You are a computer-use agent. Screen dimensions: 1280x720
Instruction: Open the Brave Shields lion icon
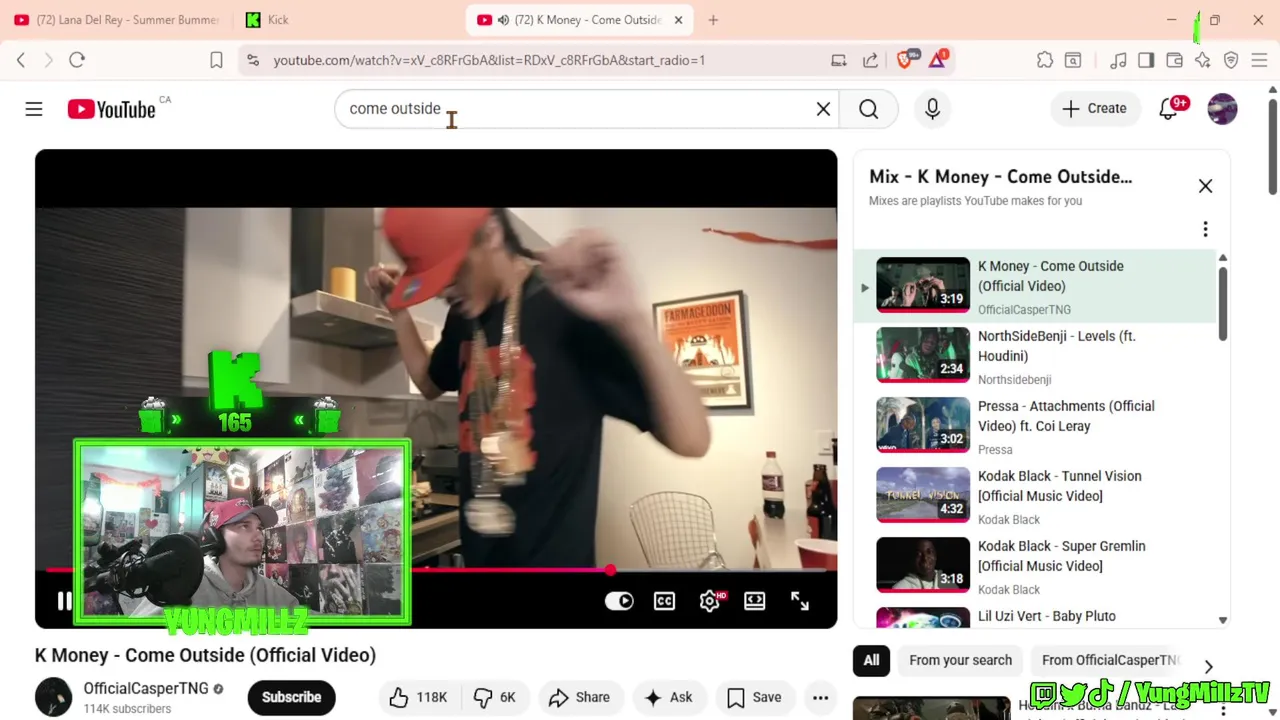point(905,60)
